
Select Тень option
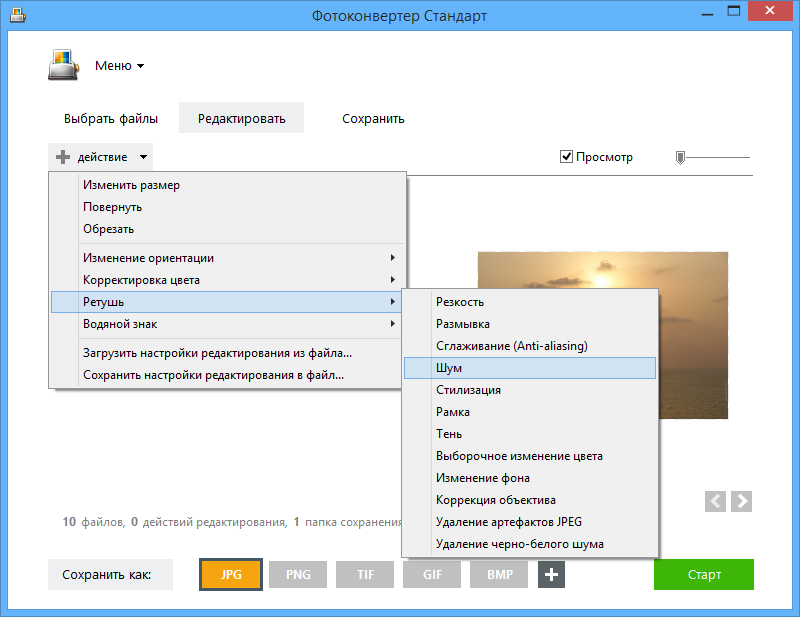[x=530, y=434]
